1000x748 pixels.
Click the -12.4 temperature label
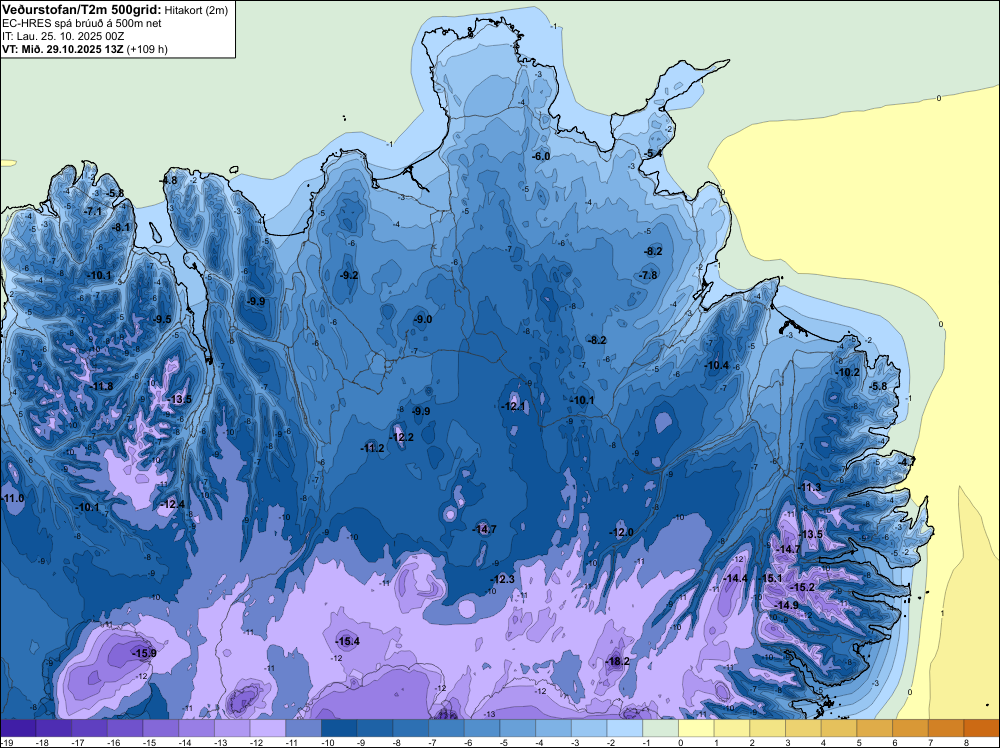pos(172,504)
